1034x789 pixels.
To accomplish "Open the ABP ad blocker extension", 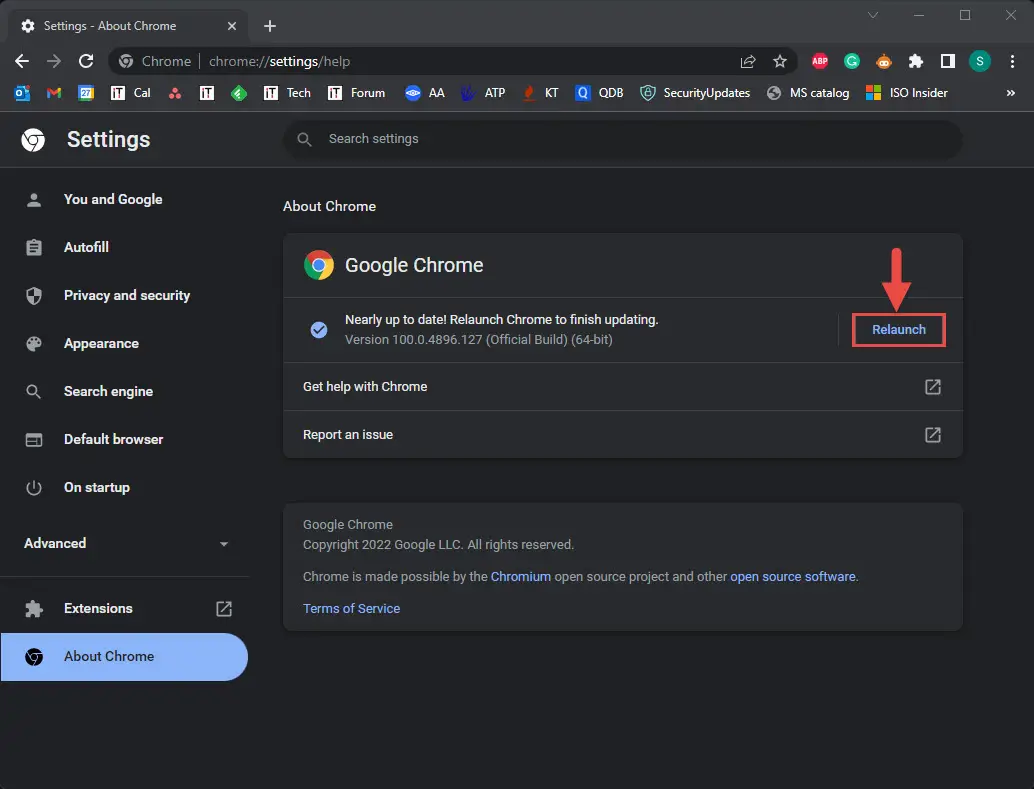I will [820, 61].
